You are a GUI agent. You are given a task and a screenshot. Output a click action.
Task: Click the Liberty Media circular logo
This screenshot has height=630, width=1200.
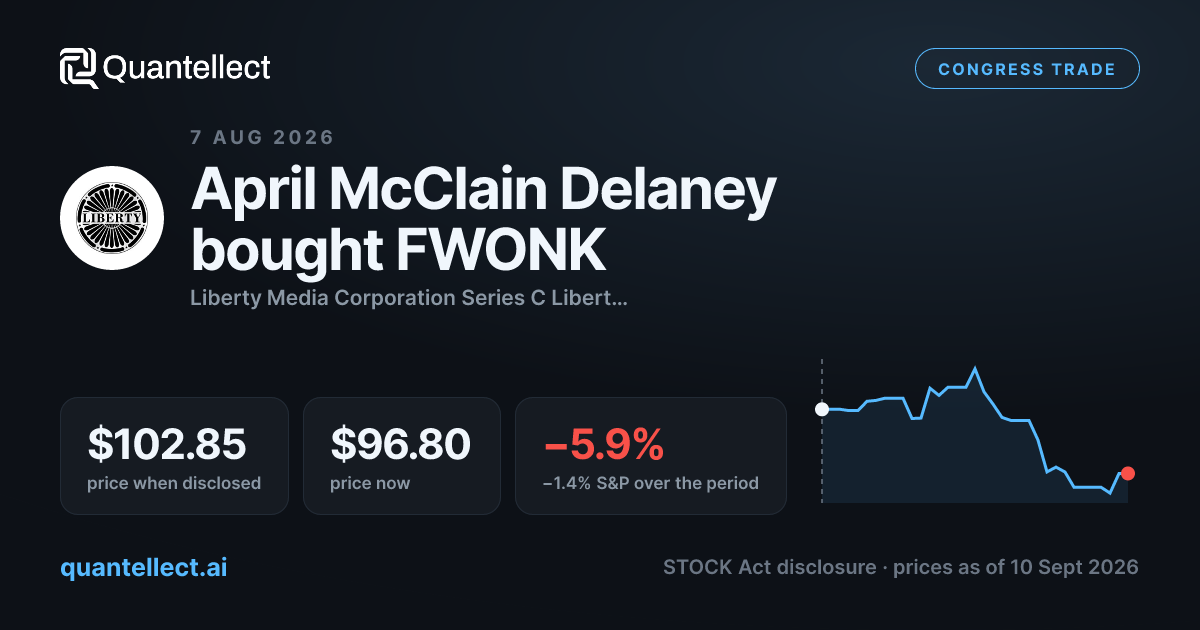click(x=112, y=218)
